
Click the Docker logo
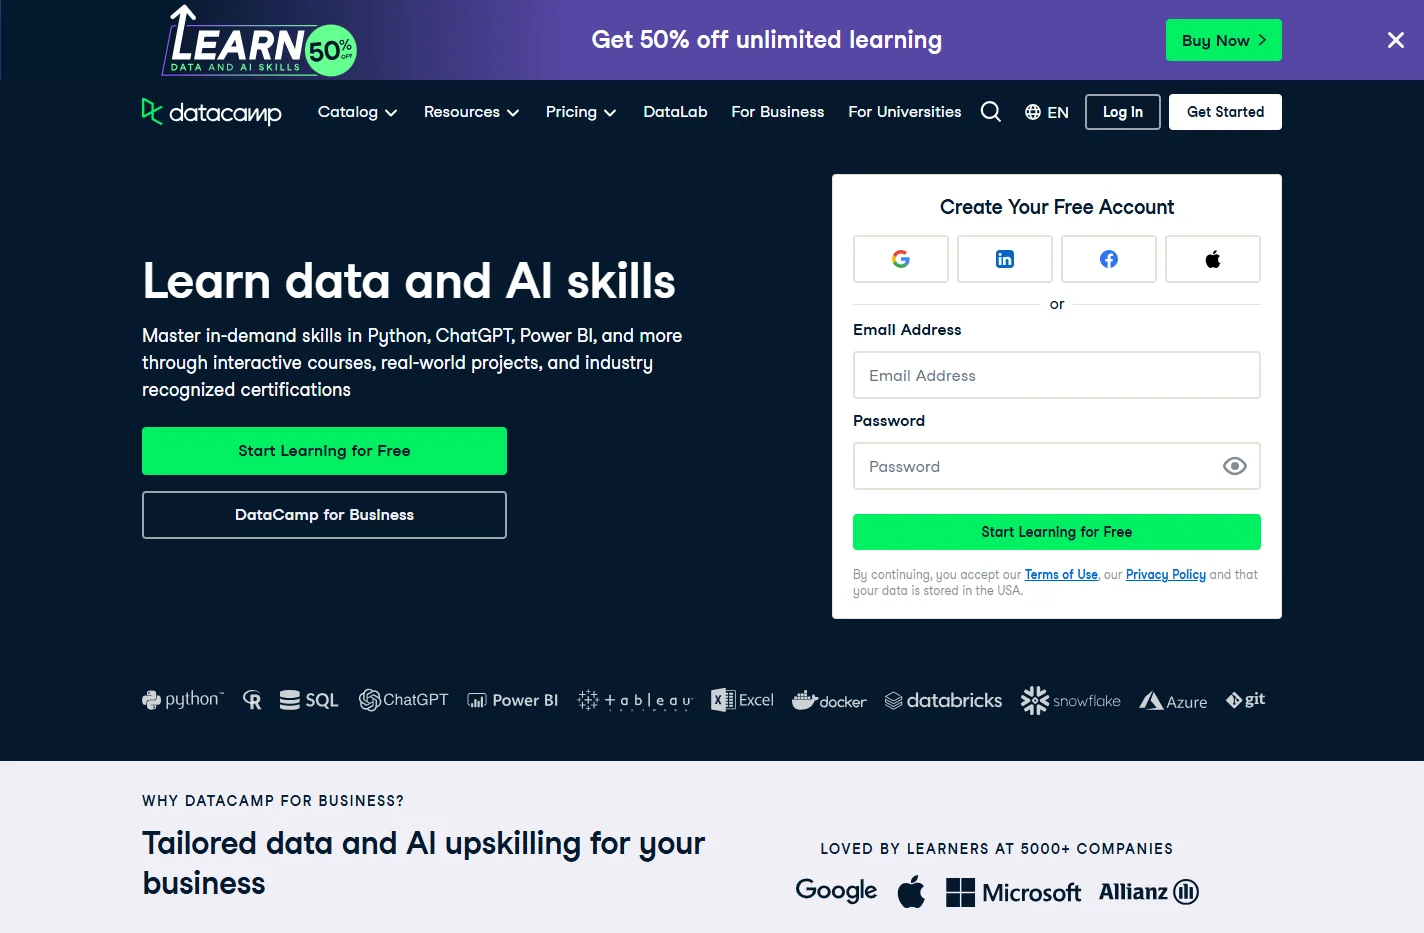(x=829, y=701)
